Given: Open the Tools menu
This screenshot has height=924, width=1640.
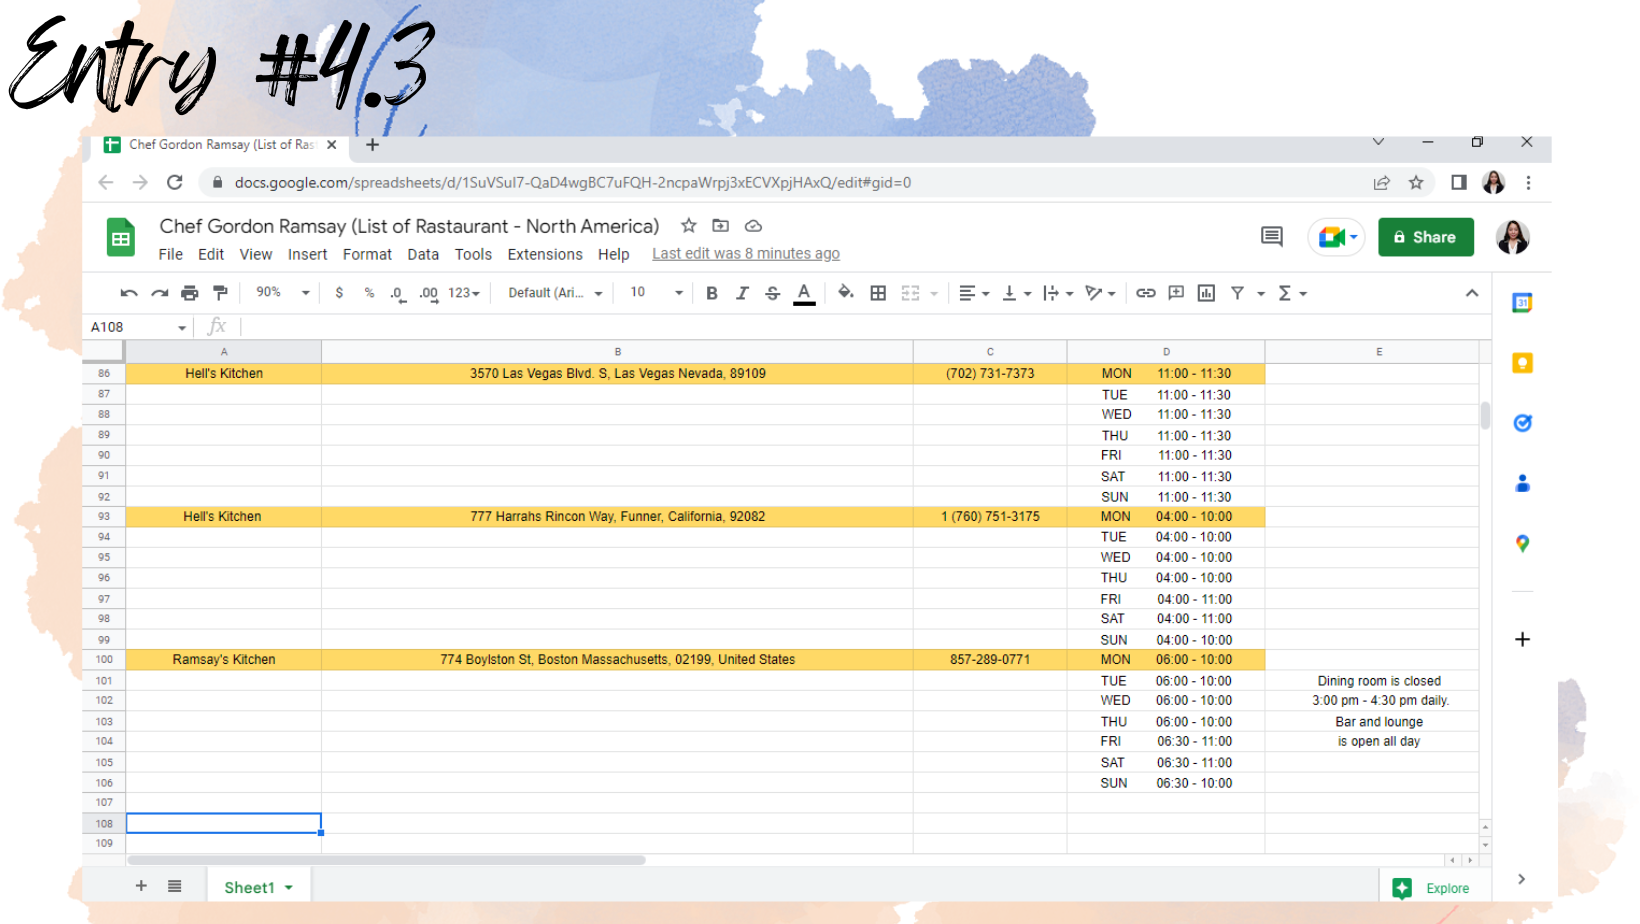Looking at the screenshot, I should pyautogui.click(x=473, y=255).
